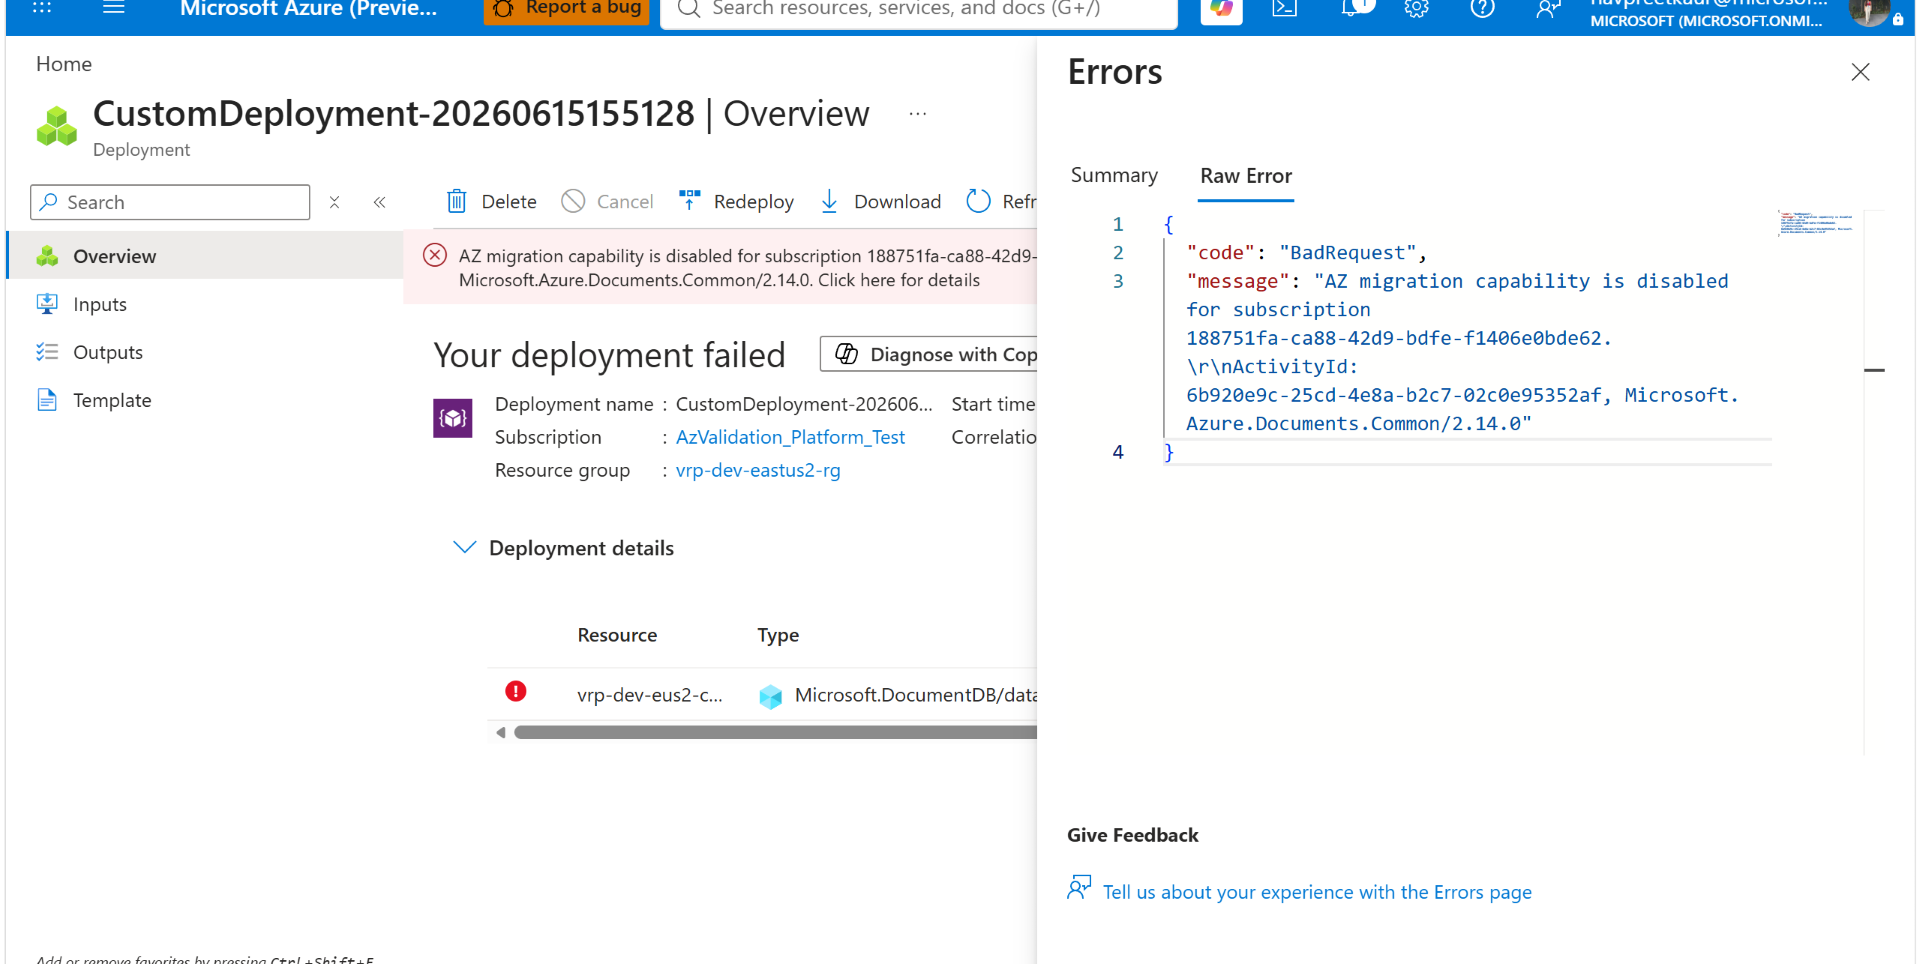Launch Cloud Shell from the header
Screen dimensions: 1920x964
click(1285, 9)
